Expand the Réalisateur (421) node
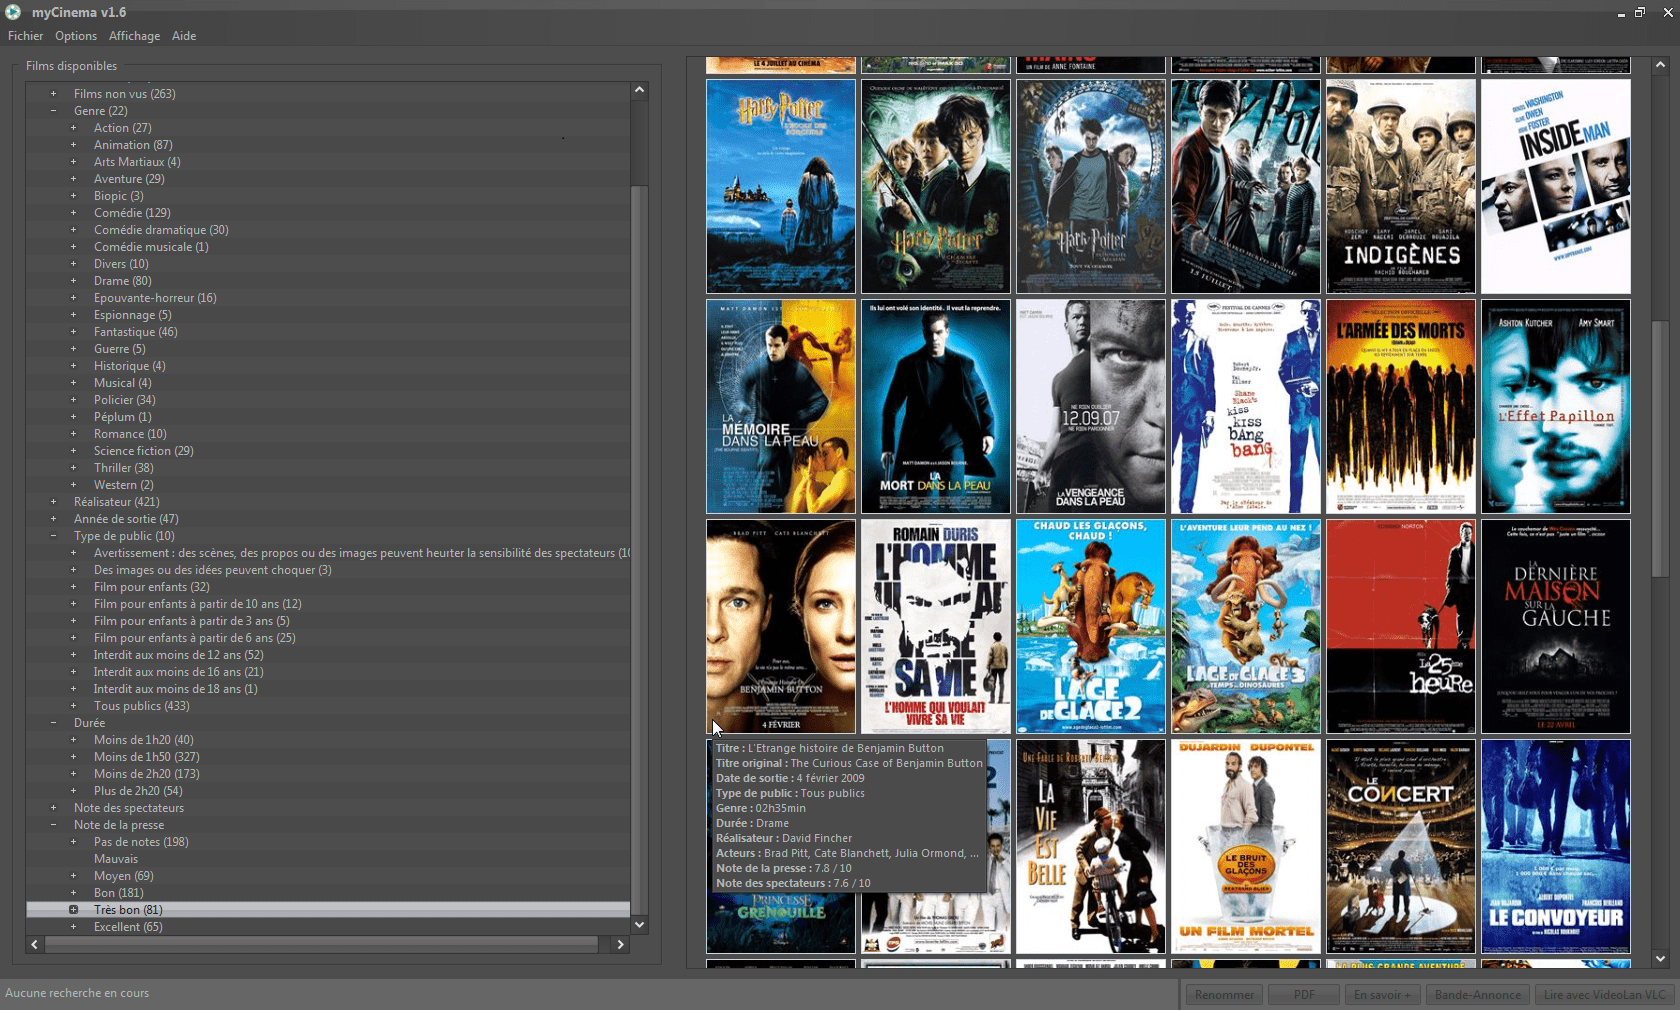Image resolution: width=1680 pixels, height=1010 pixels. point(54,502)
